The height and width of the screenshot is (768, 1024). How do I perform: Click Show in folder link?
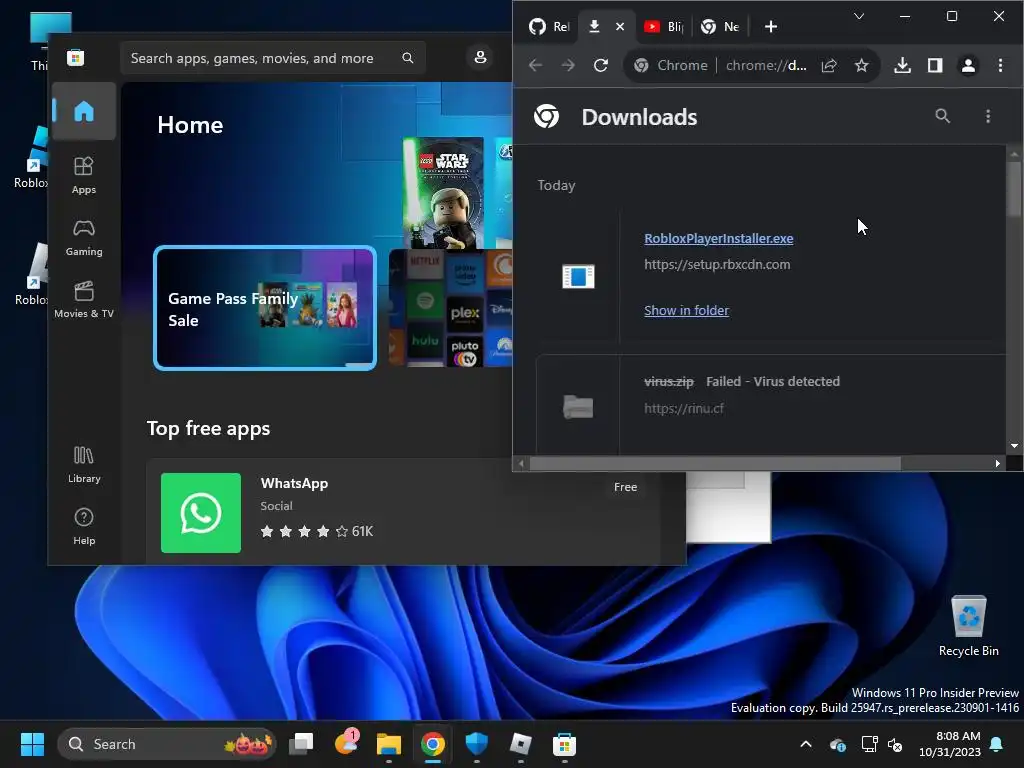(x=686, y=310)
